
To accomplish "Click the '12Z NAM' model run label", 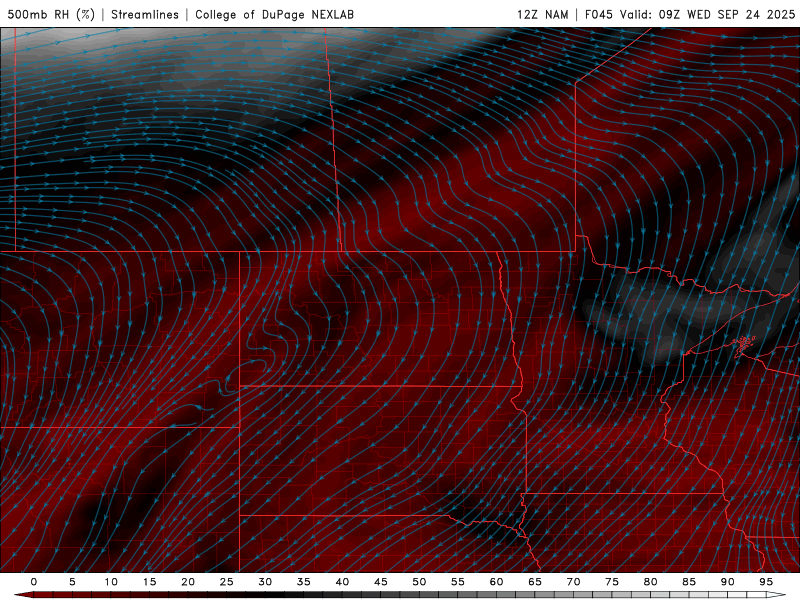I will 543,14.
